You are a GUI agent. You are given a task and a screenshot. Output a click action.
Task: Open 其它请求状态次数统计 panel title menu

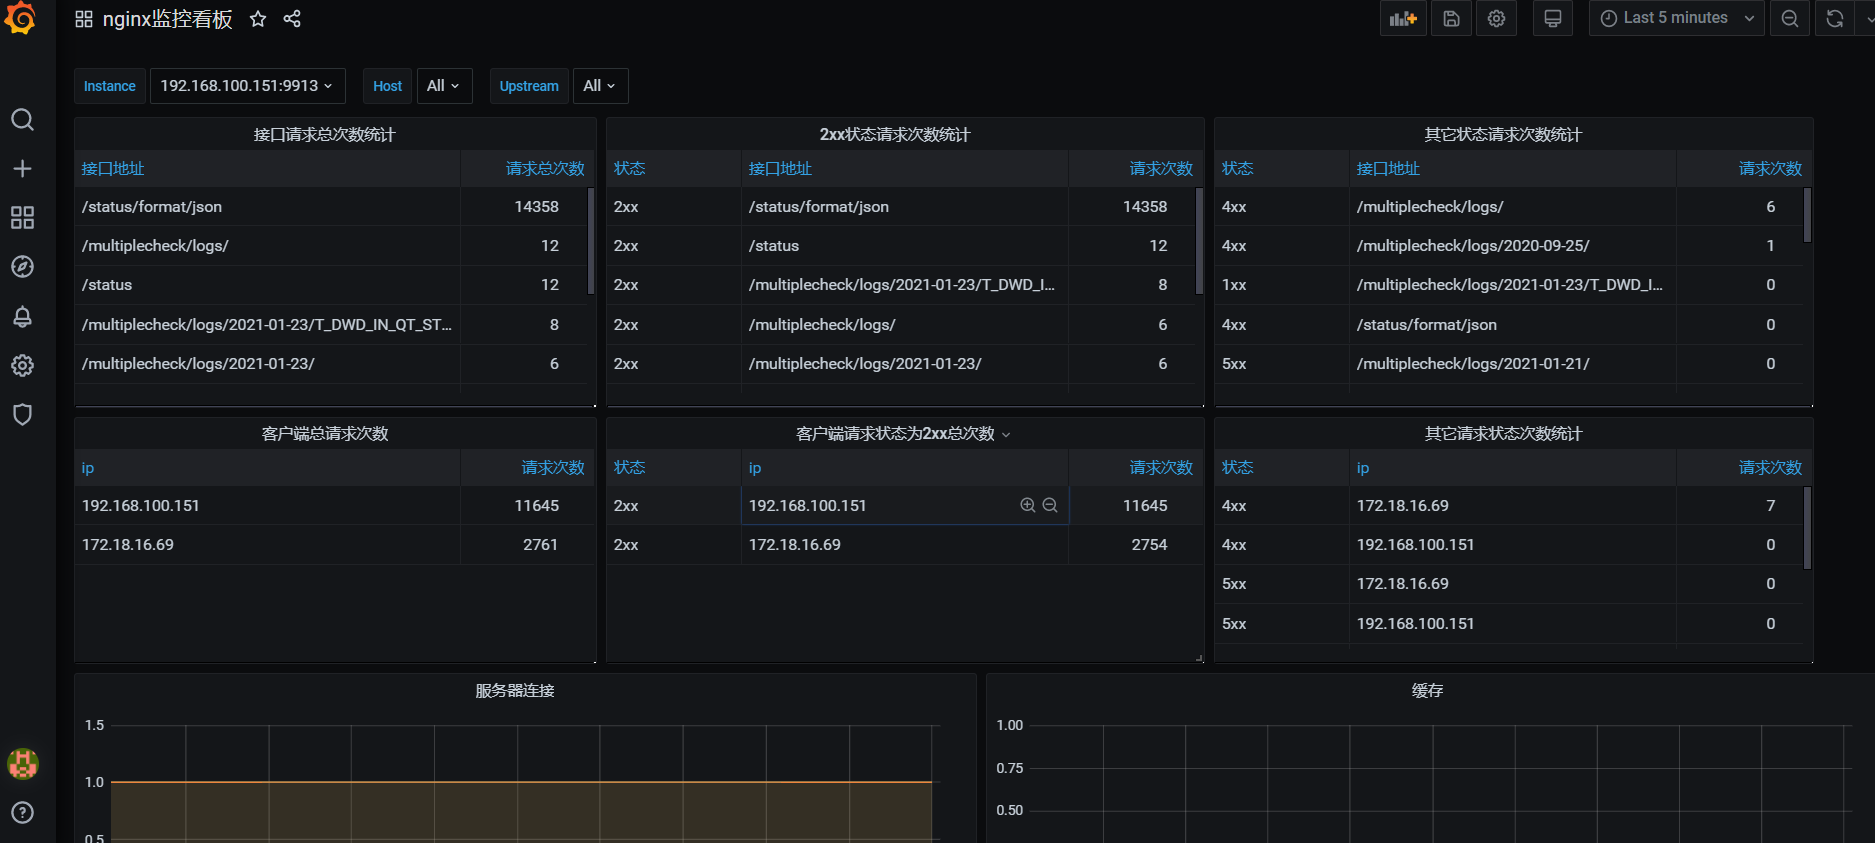[1503, 434]
